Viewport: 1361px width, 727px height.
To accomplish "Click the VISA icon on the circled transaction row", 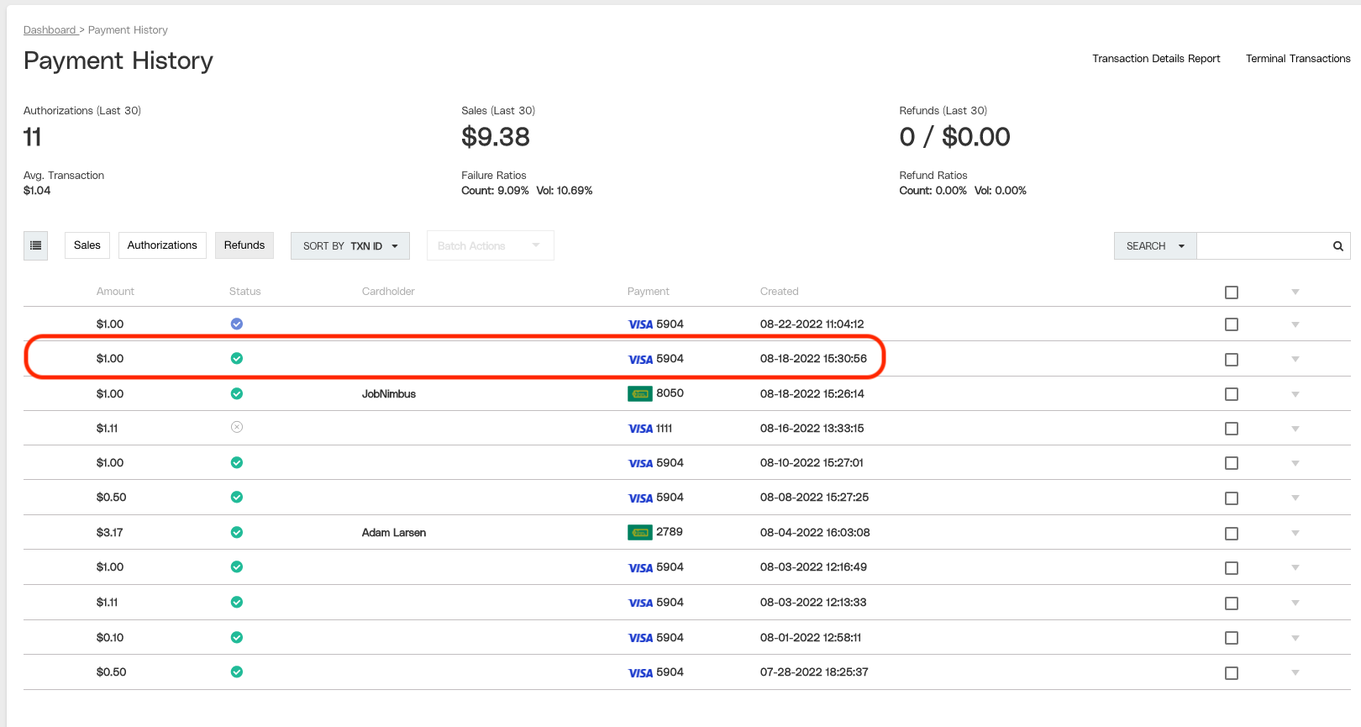I will coord(640,358).
